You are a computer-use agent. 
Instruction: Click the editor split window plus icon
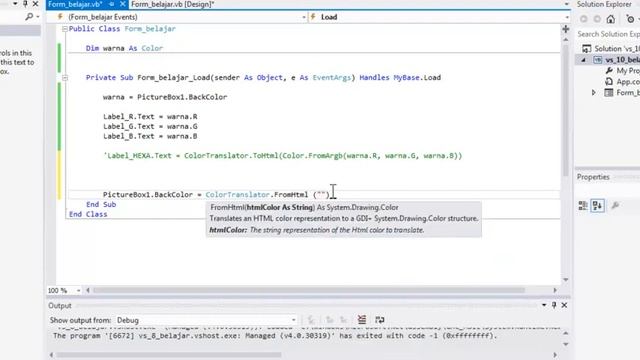(x=566, y=29)
